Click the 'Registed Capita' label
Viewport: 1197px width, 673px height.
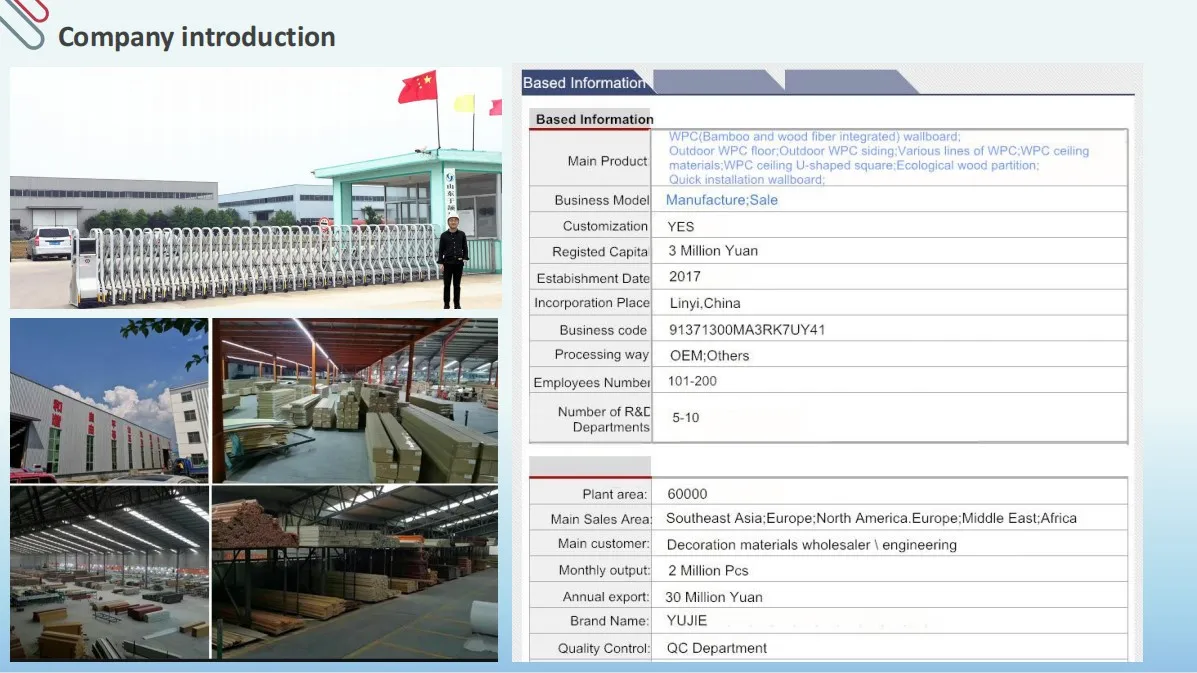pos(599,252)
